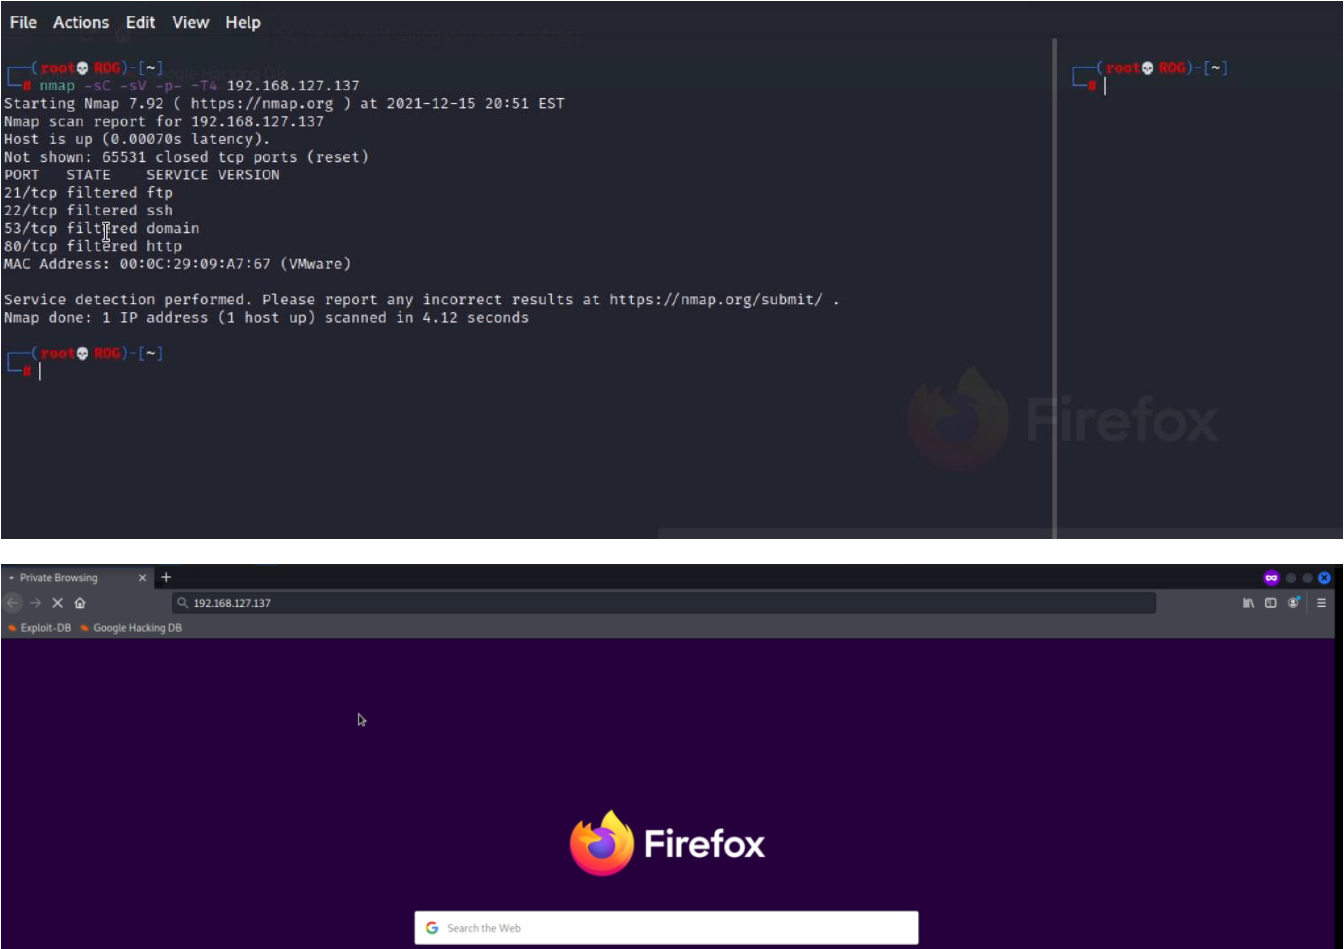Open the File menu in the terminal
This screenshot has width=1344, height=949.
(x=23, y=22)
